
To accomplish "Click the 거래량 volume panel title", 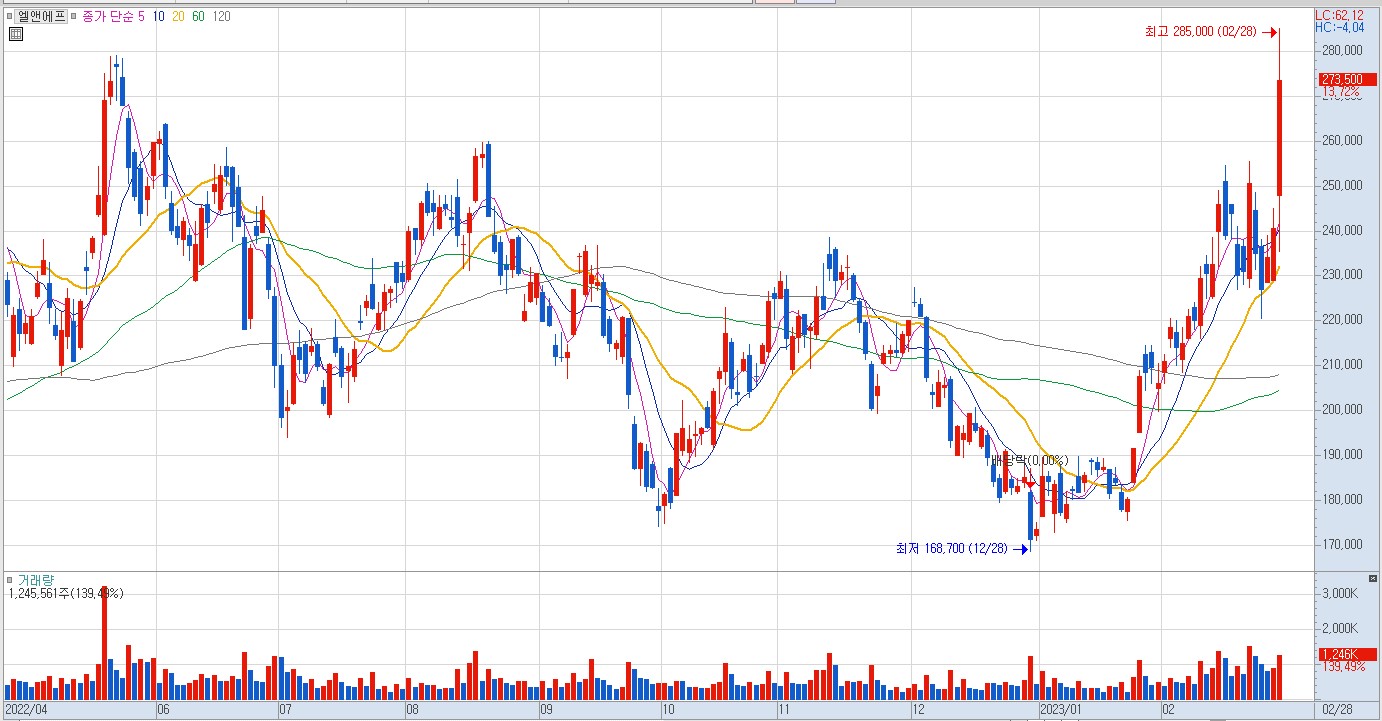I will 35,580.
